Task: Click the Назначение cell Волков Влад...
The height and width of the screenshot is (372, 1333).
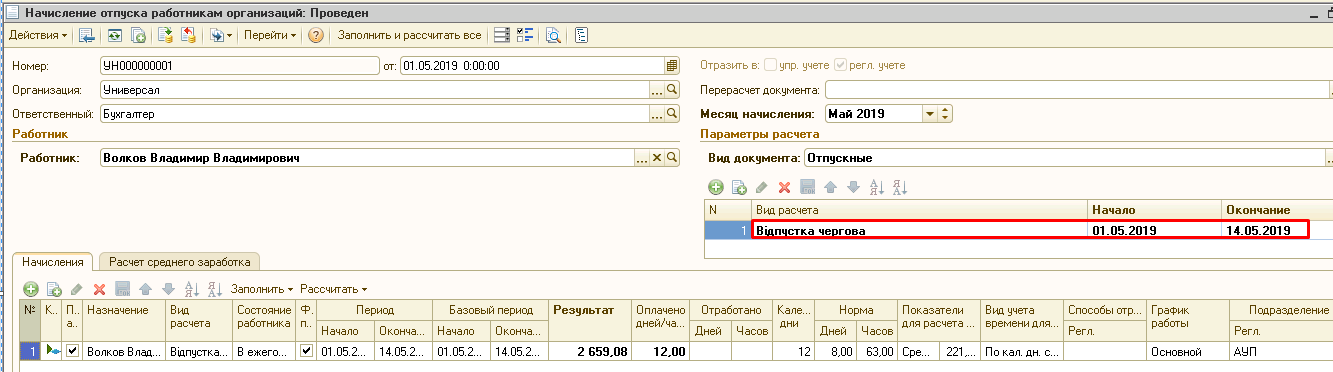Action: [124, 351]
